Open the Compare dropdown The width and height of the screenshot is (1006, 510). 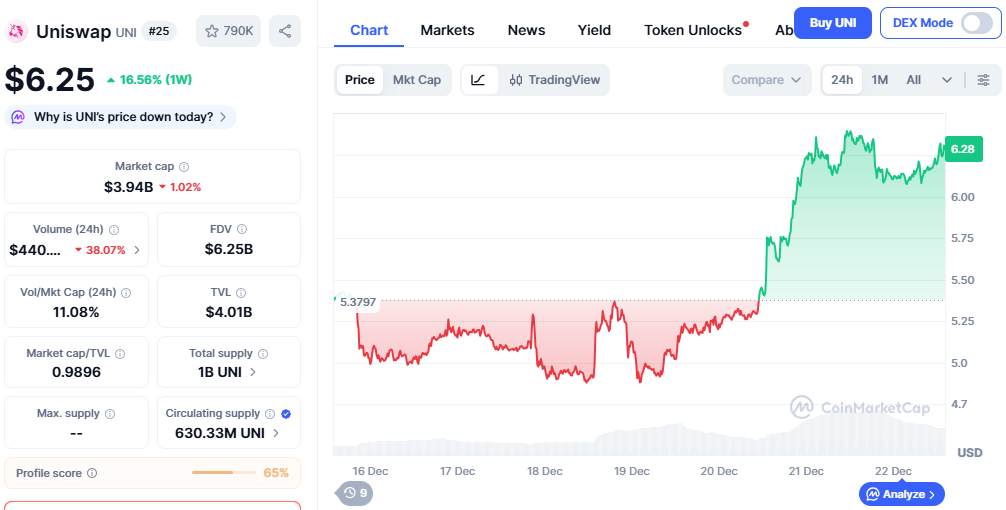pyautogui.click(x=767, y=80)
